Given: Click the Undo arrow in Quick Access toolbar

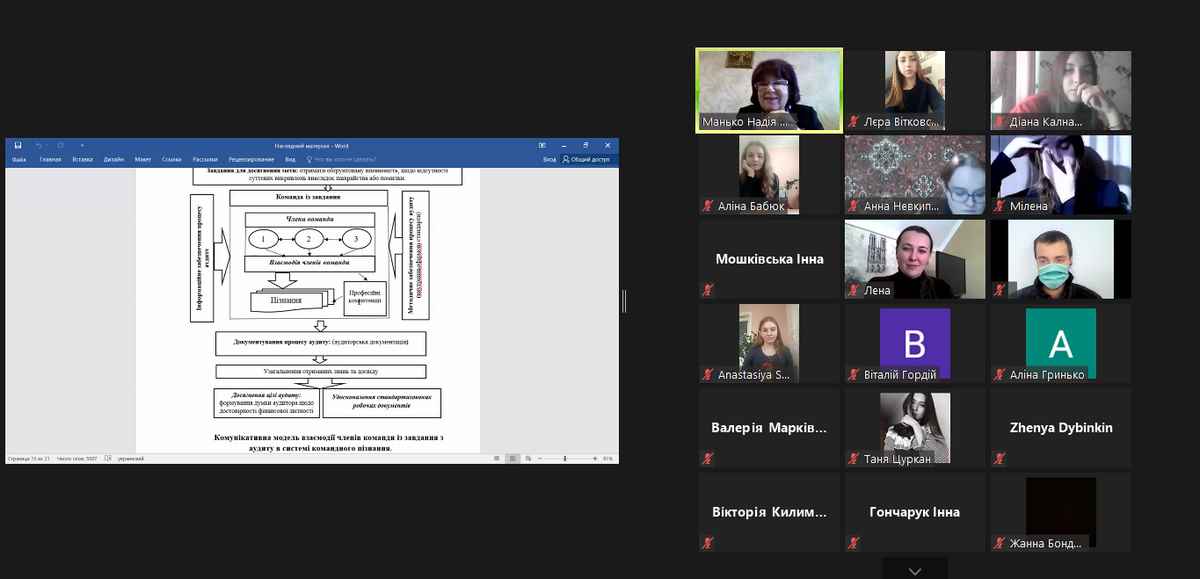Looking at the screenshot, I should [x=38, y=145].
